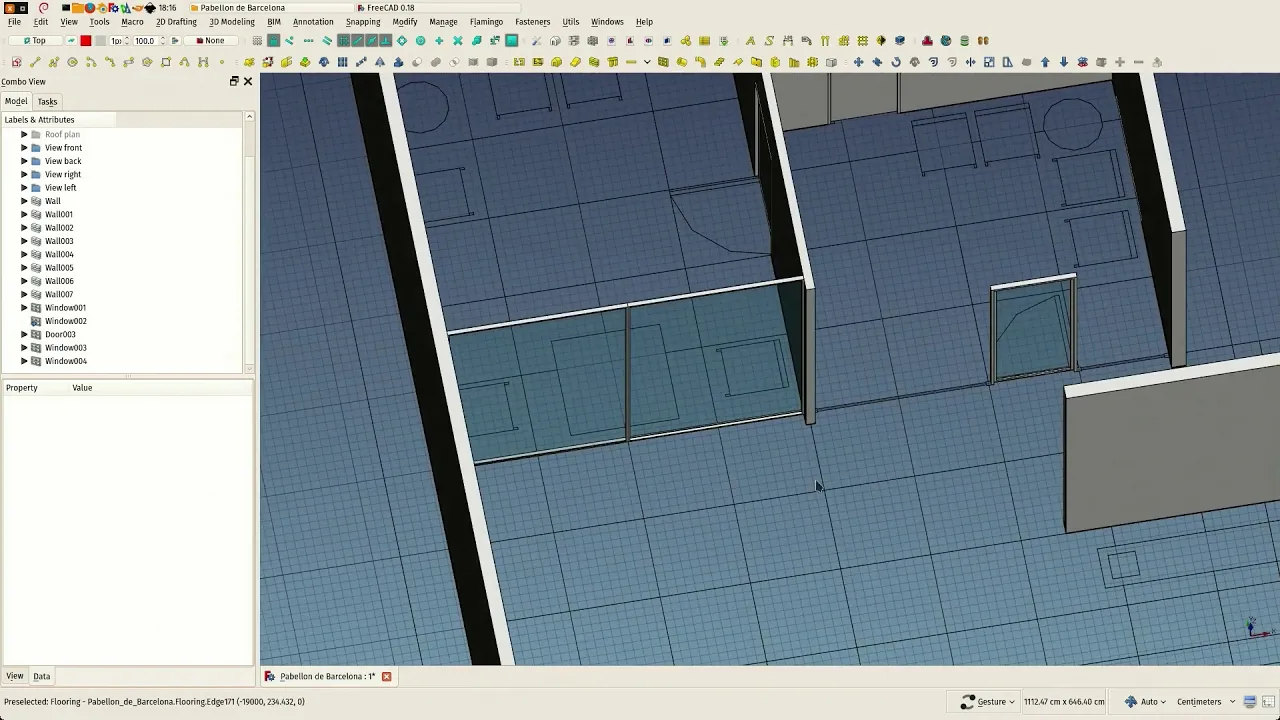Open the Centimeters units dropdown
1280x720 pixels.
point(1207,702)
